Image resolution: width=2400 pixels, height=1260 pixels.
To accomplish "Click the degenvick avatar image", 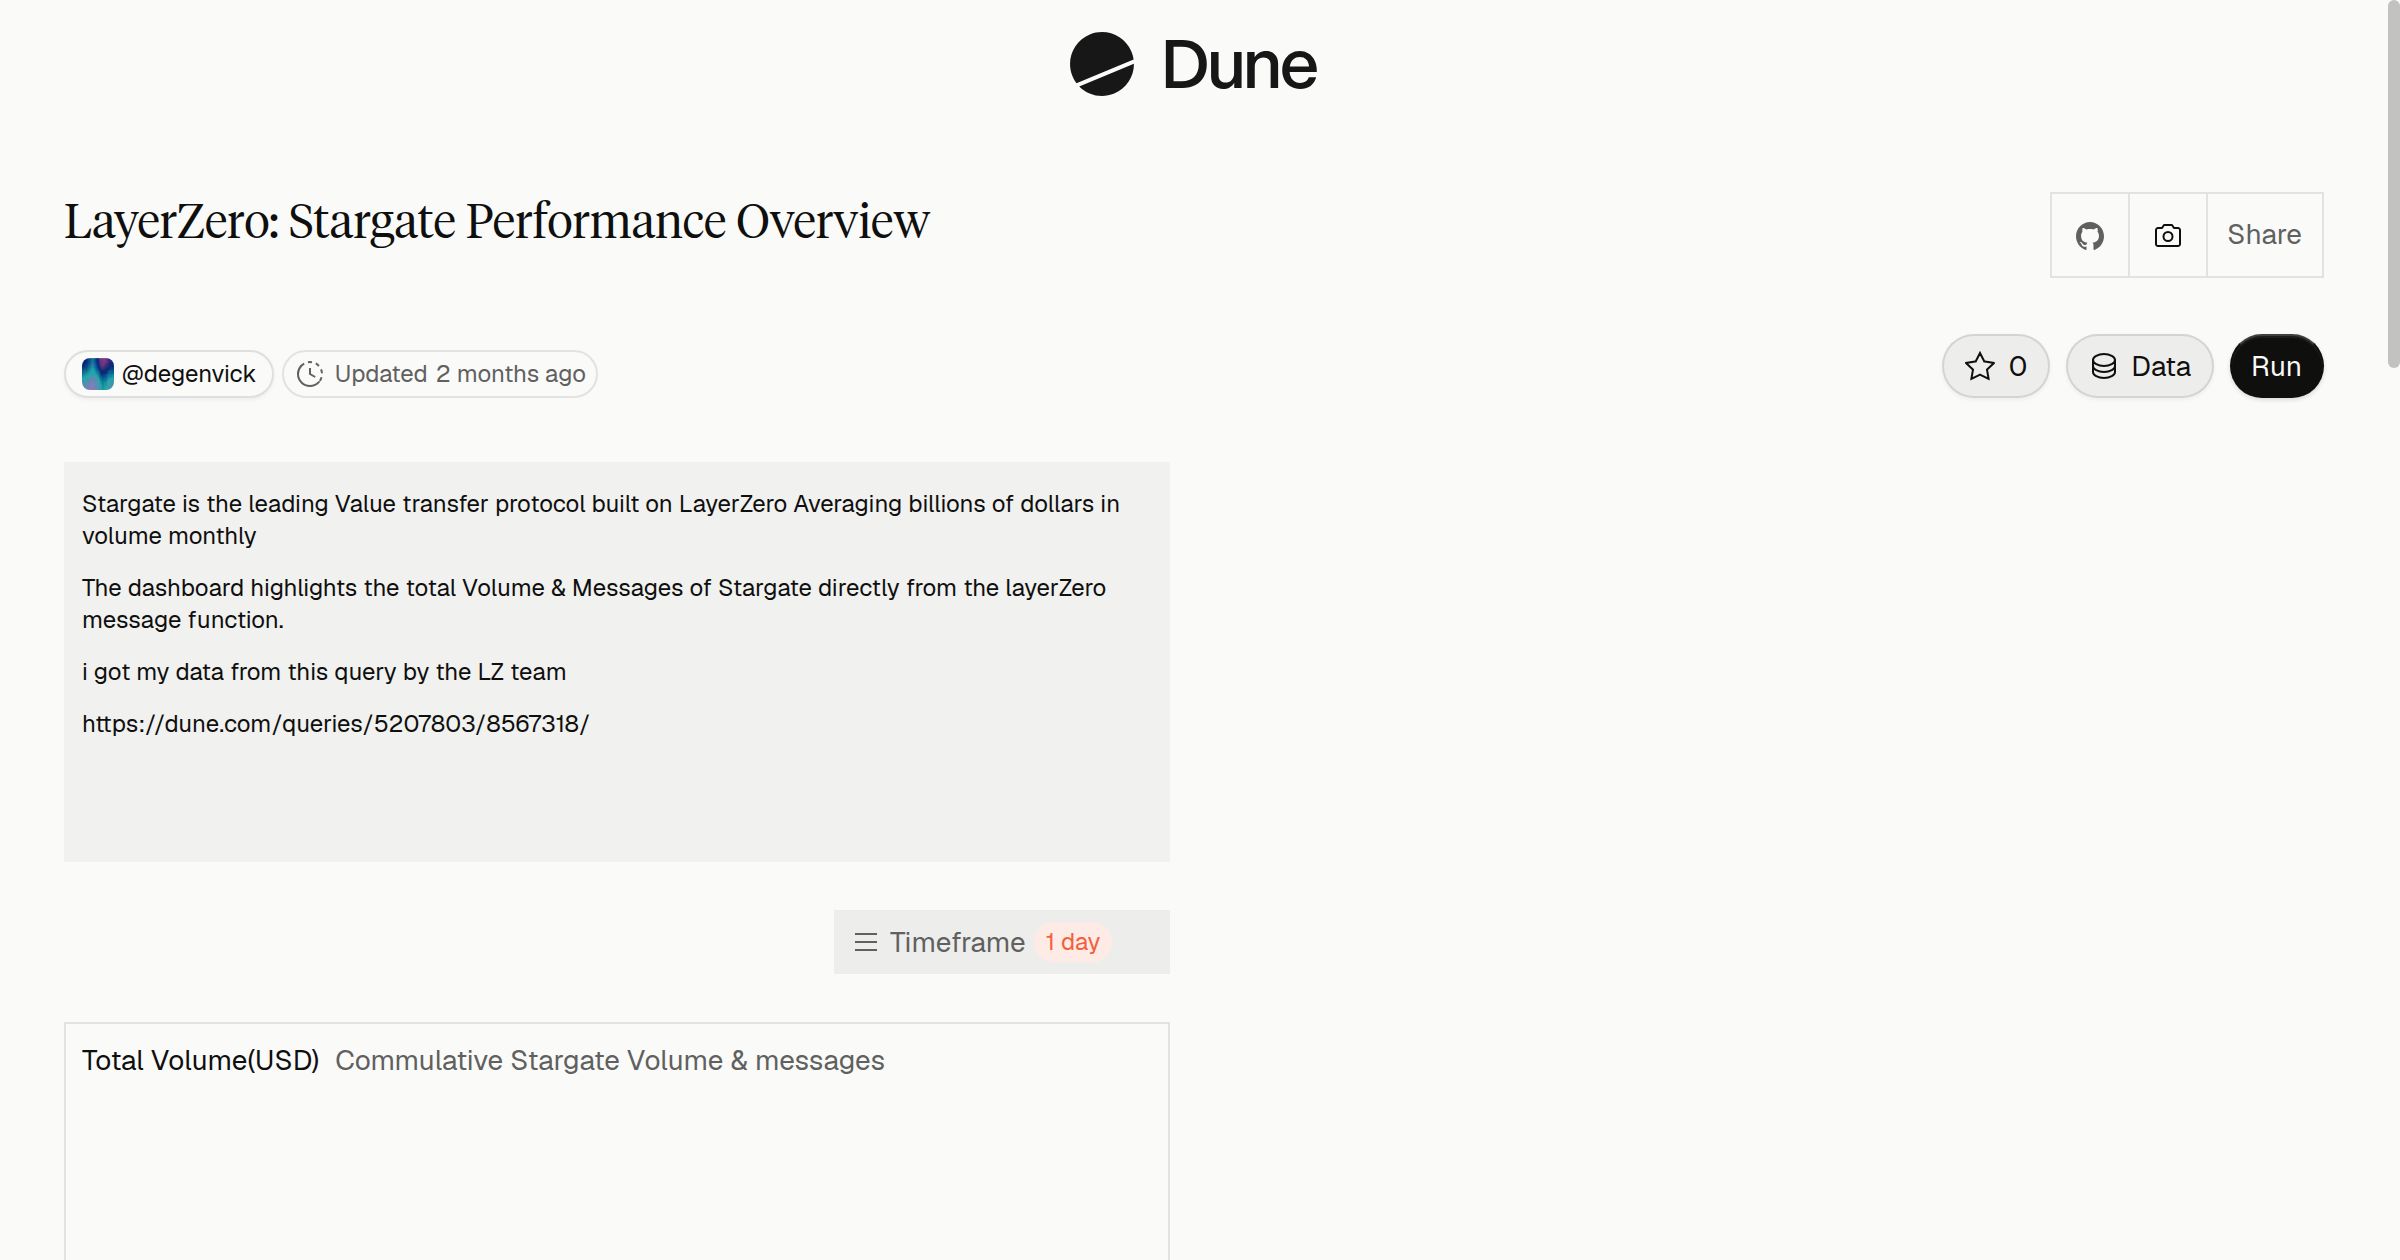I will click(x=98, y=374).
